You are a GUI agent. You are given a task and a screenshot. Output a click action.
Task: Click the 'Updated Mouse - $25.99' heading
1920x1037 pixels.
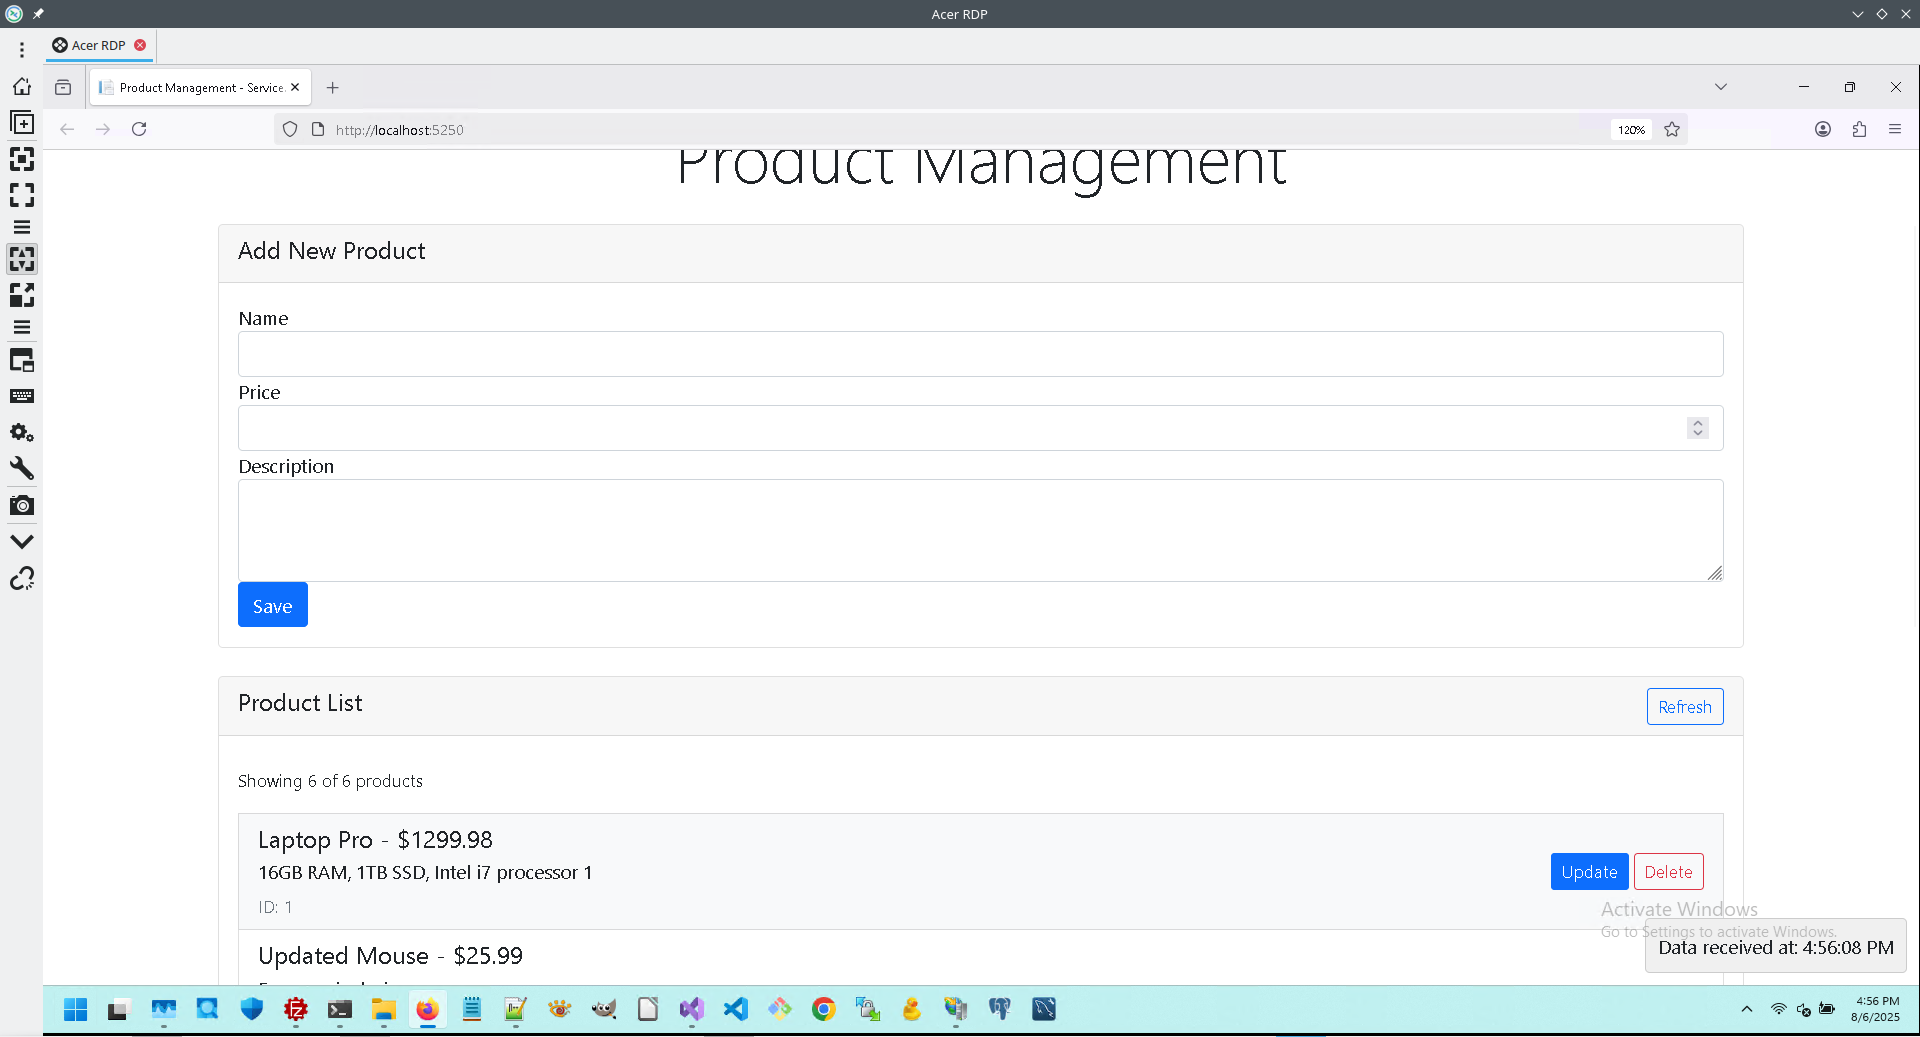390,956
